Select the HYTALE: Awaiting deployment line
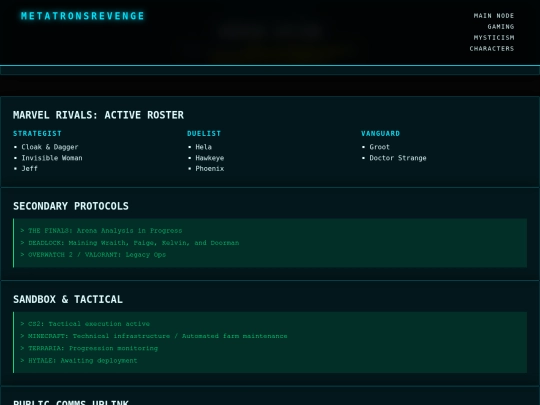The height and width of the screenshot is (405, 540). click(79, 361)
